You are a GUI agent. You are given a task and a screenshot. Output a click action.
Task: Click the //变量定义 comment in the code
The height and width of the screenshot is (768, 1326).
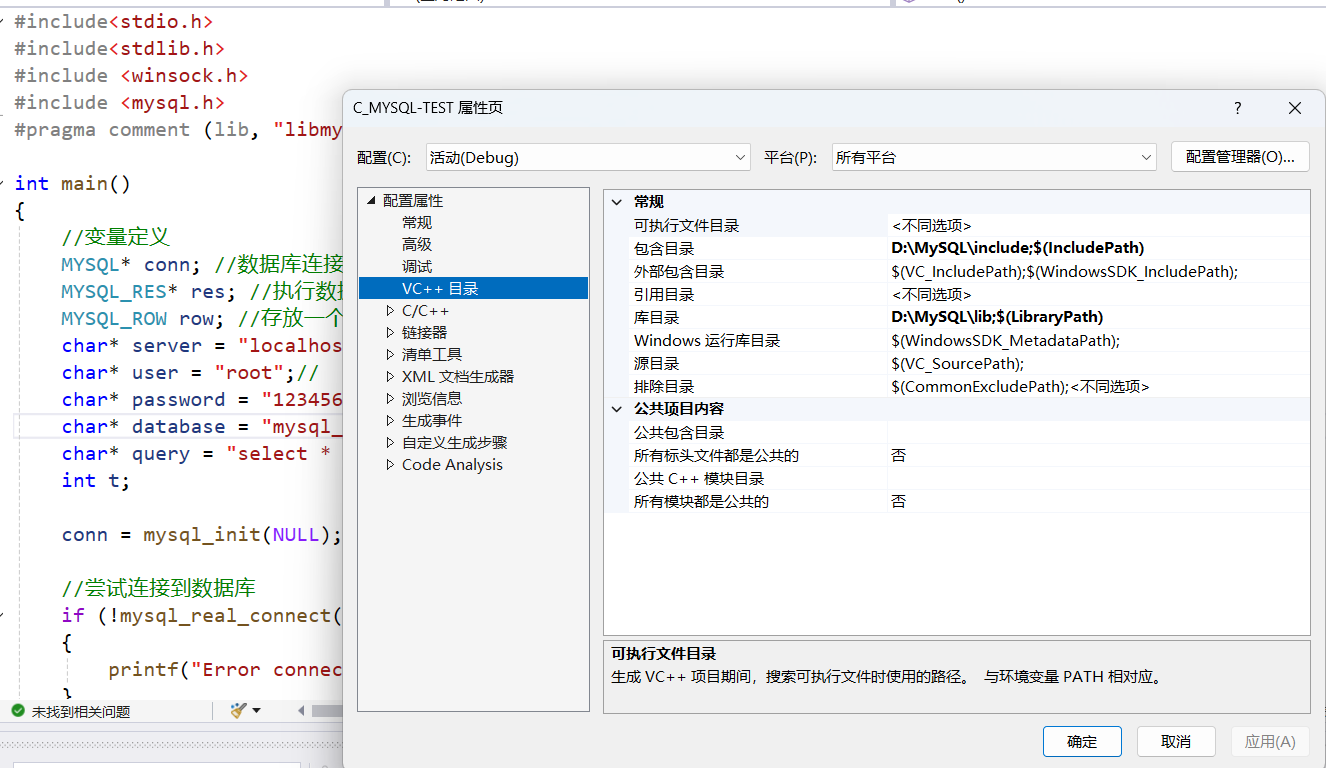pyautogui.click(x=115, y=237)
